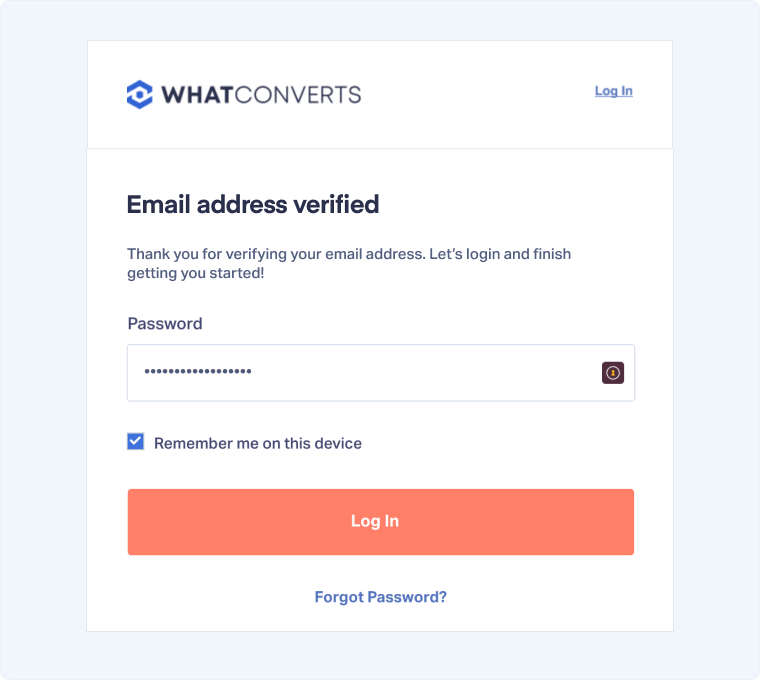
Task: Click the WhatConverts hexagon logo icon
Action: coord(140,94)
